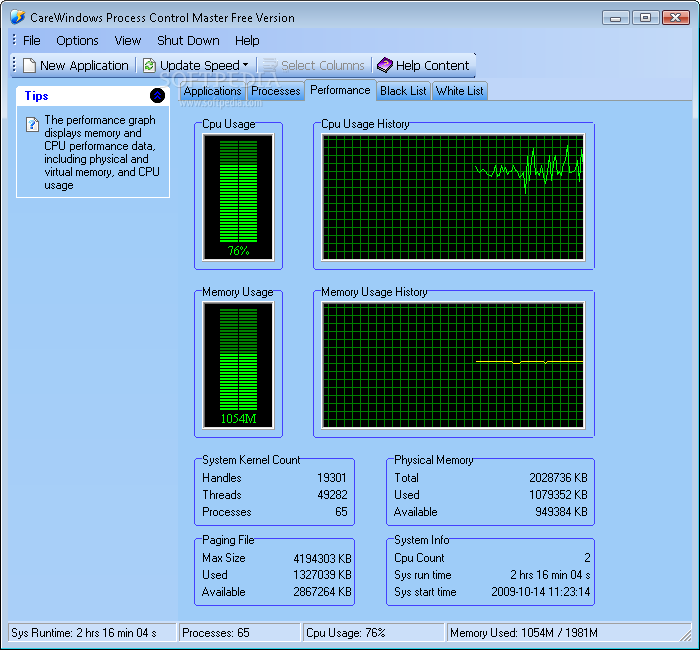Click the Update Speed button label
This screenshot has width=700, height=650.
tap(200, 66)
